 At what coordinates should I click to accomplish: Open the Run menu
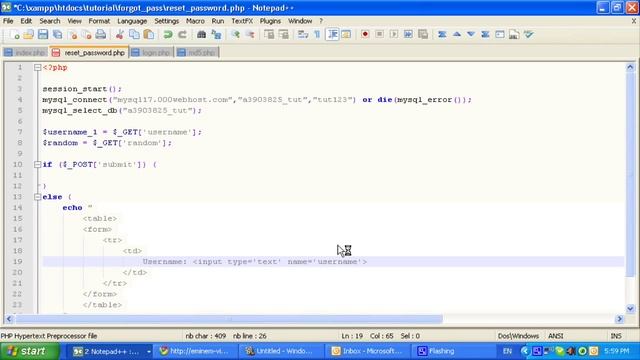click(218, 21)
